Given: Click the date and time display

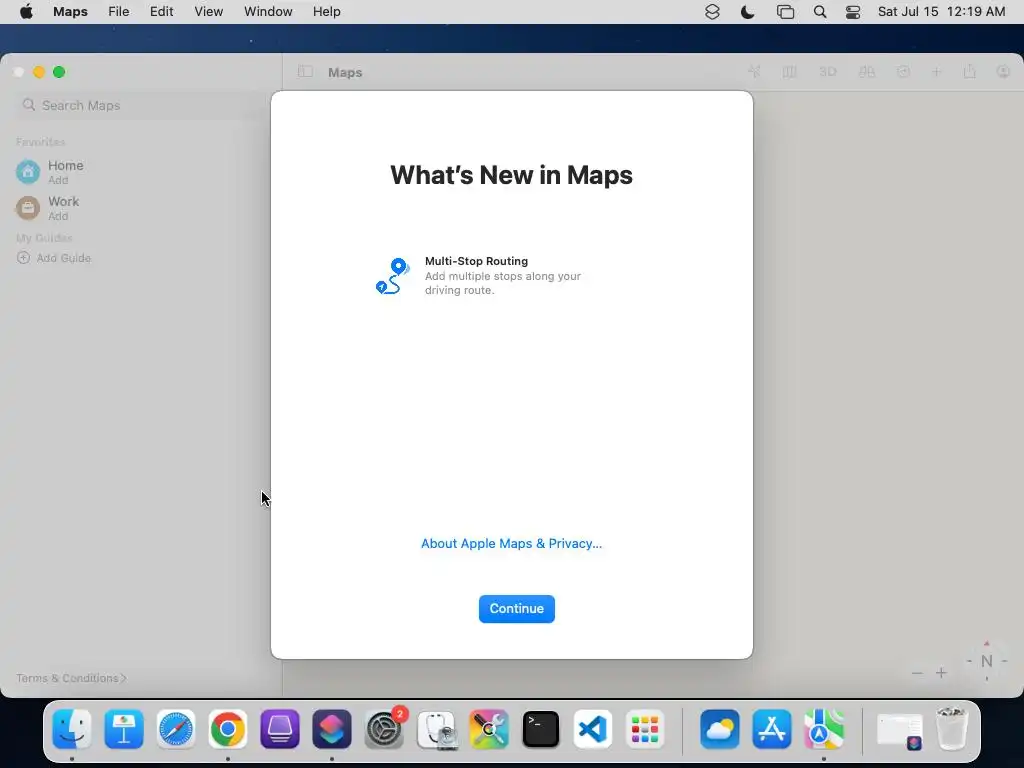Looking at the screenshot, I should pos(941,12).
